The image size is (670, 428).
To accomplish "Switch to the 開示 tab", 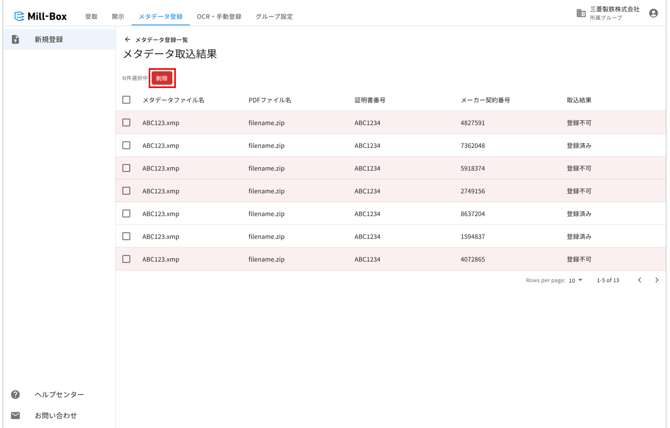I will [x=118, y=17].
